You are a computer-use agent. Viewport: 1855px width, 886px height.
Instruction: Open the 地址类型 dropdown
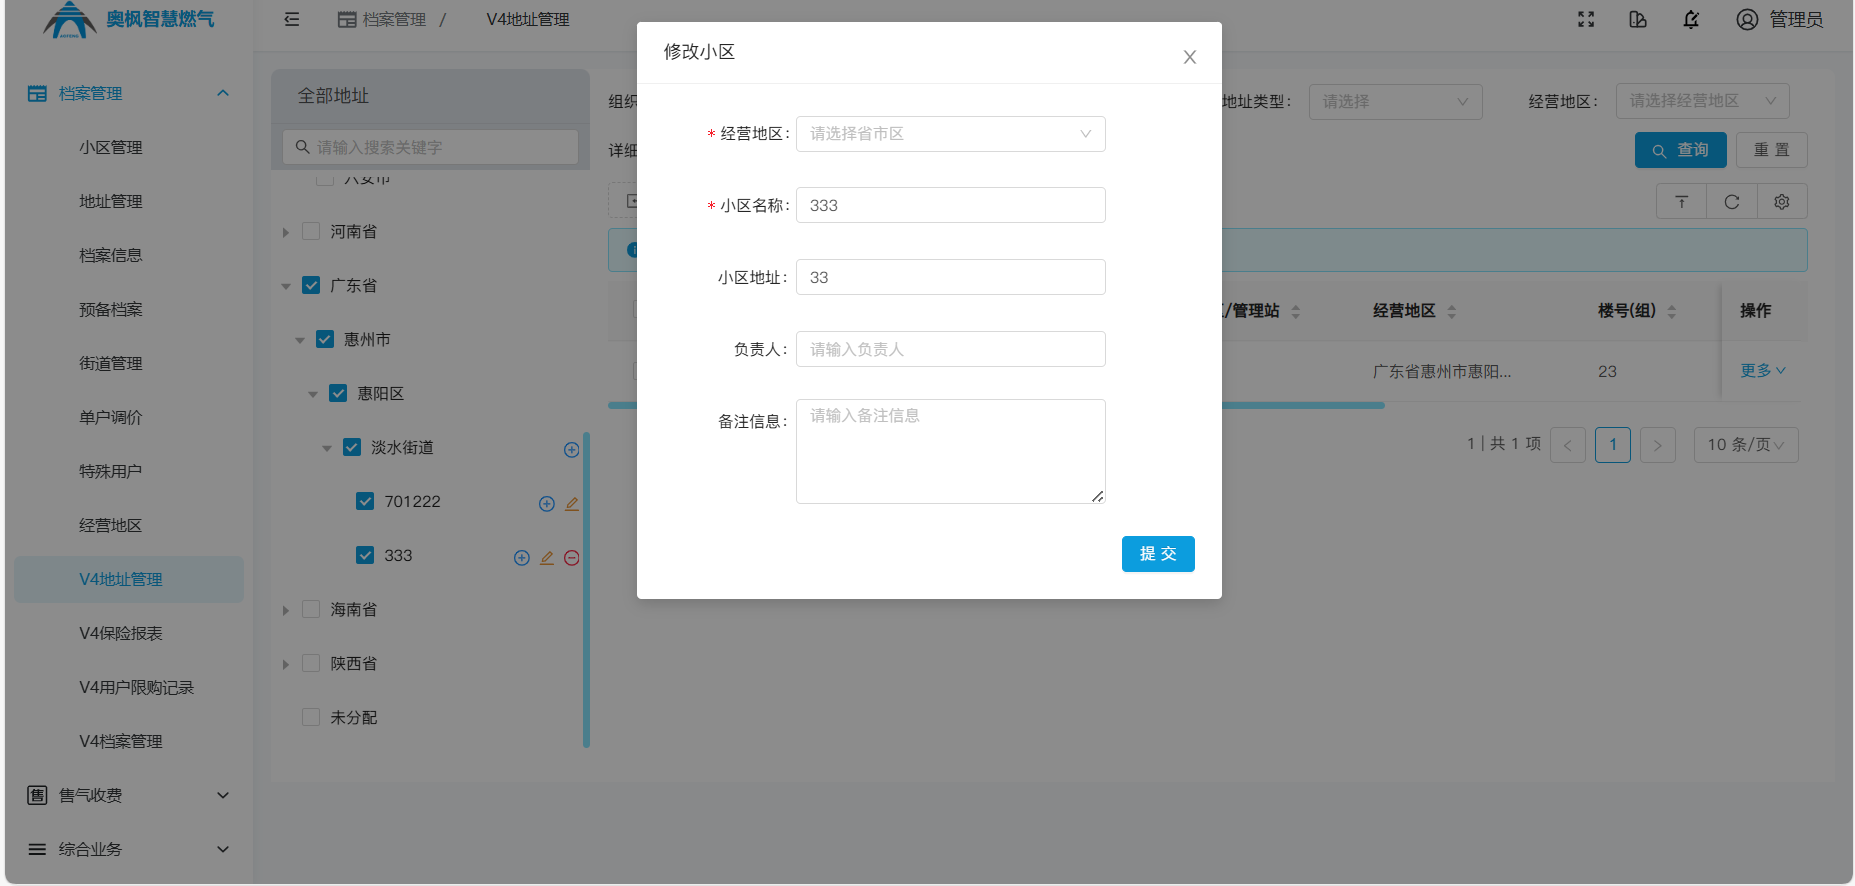(x=1395, y=101)
